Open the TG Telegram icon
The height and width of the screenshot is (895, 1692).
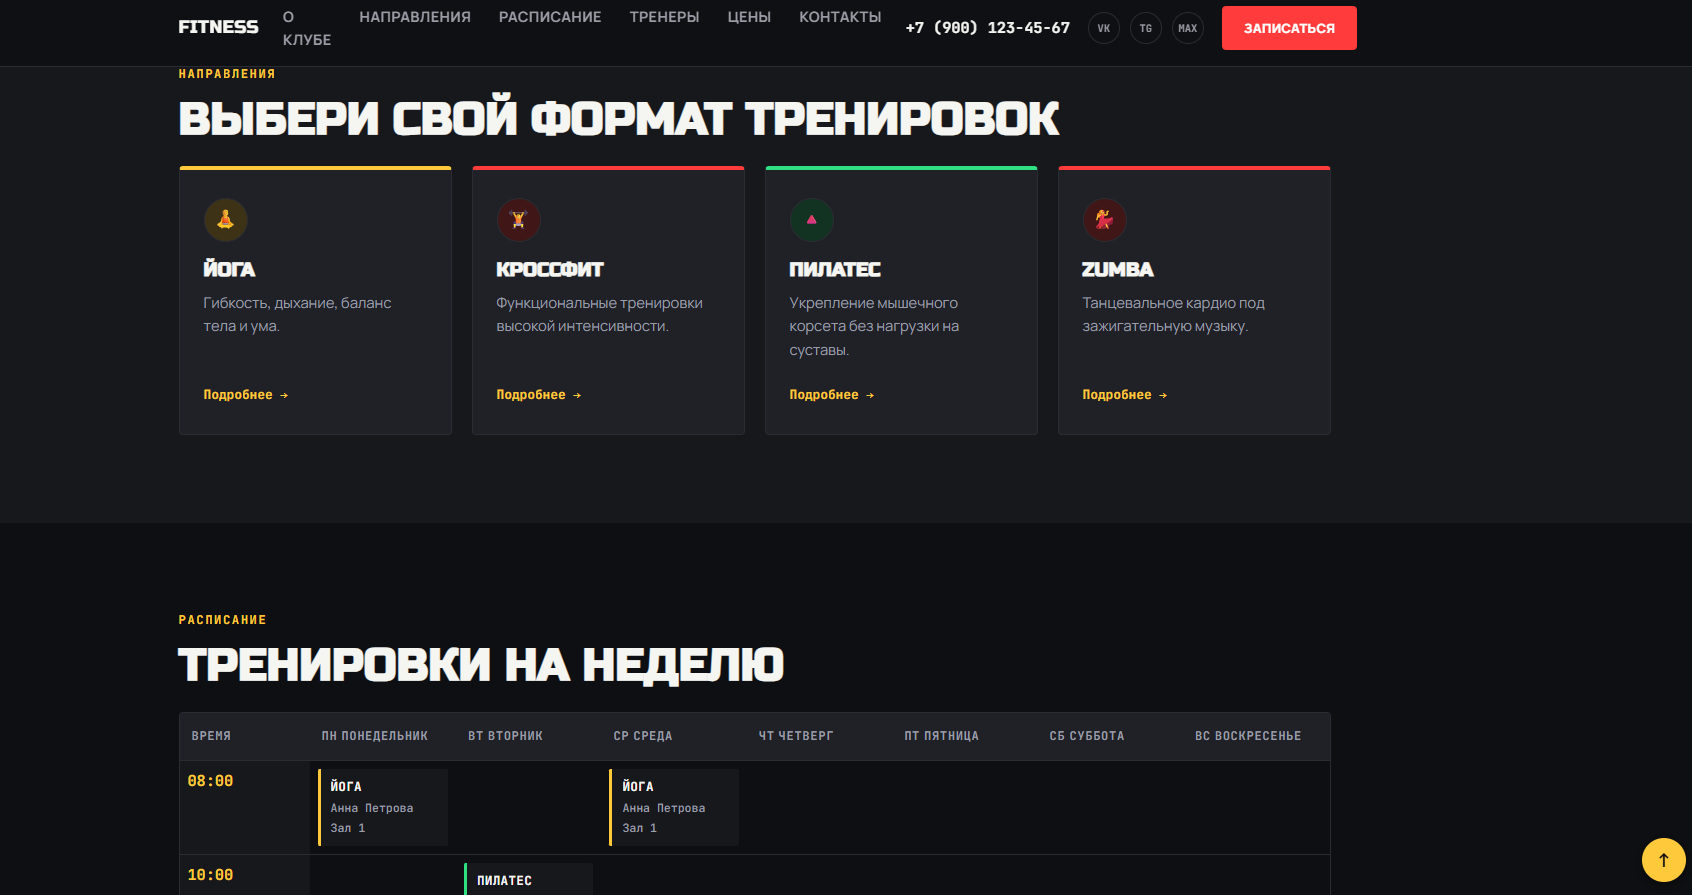tap(1146, 28)
